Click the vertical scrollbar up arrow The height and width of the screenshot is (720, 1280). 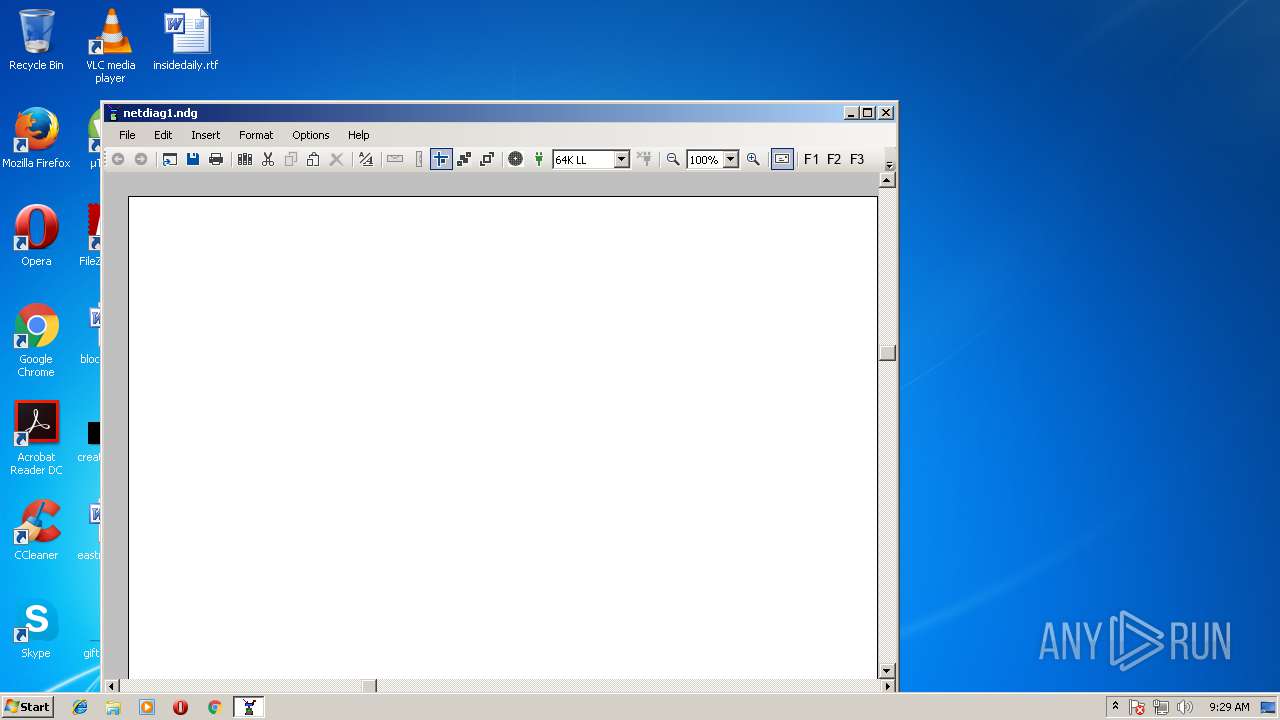pos(887,180)
